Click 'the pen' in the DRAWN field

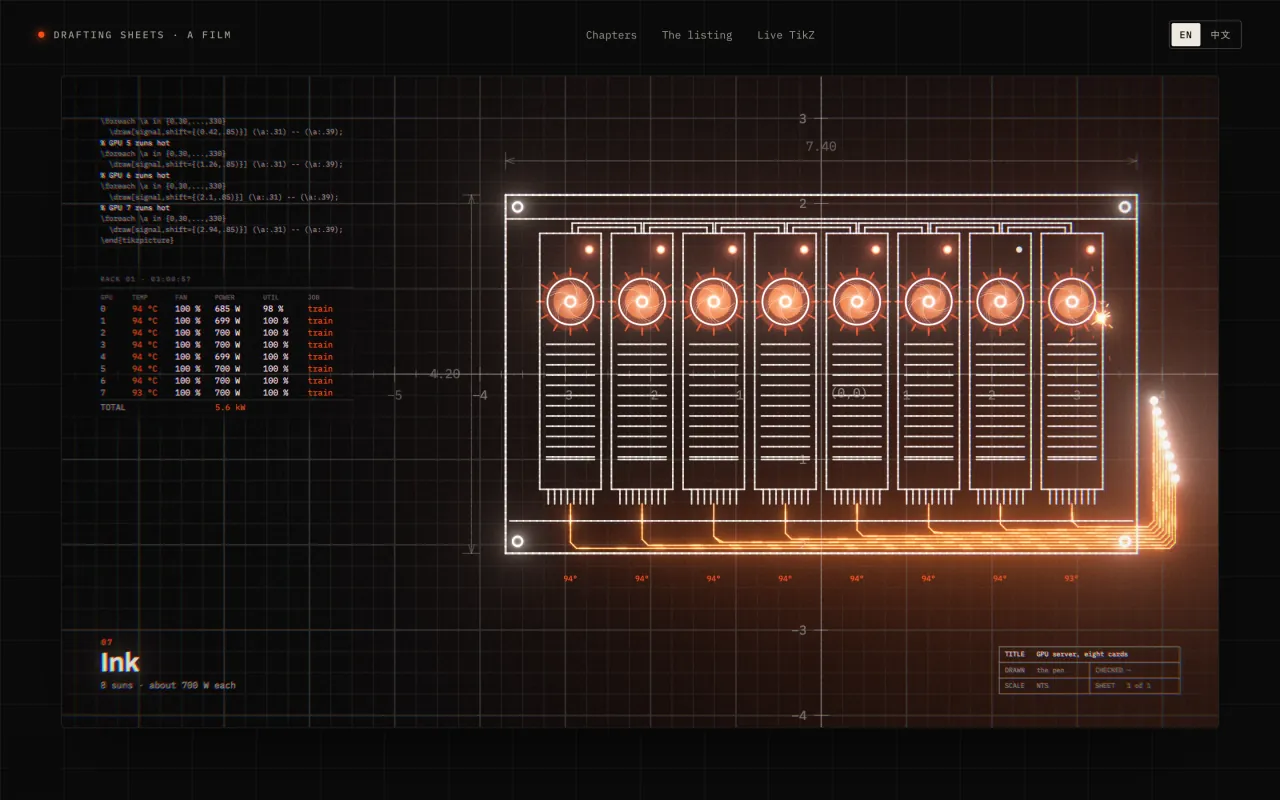coord(1050,670)
